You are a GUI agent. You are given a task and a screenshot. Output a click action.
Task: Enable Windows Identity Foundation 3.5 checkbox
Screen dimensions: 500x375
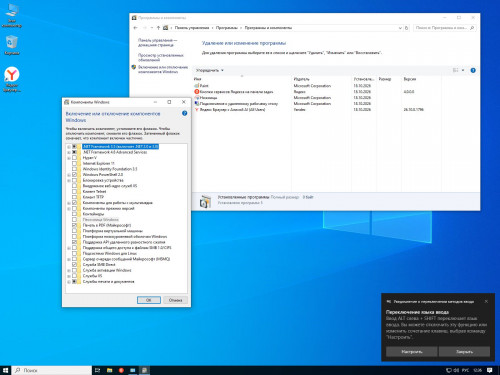pyautogui.click(x=74, y=169)
